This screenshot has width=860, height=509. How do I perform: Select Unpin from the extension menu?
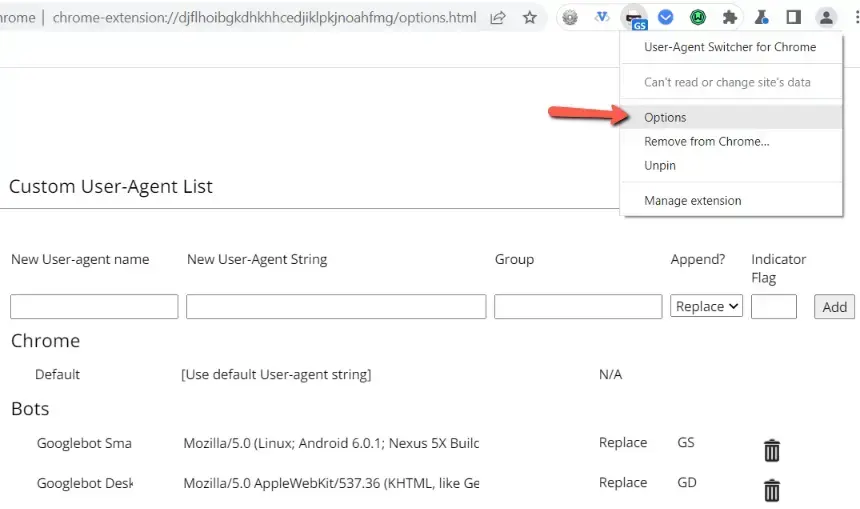[660, 165]
